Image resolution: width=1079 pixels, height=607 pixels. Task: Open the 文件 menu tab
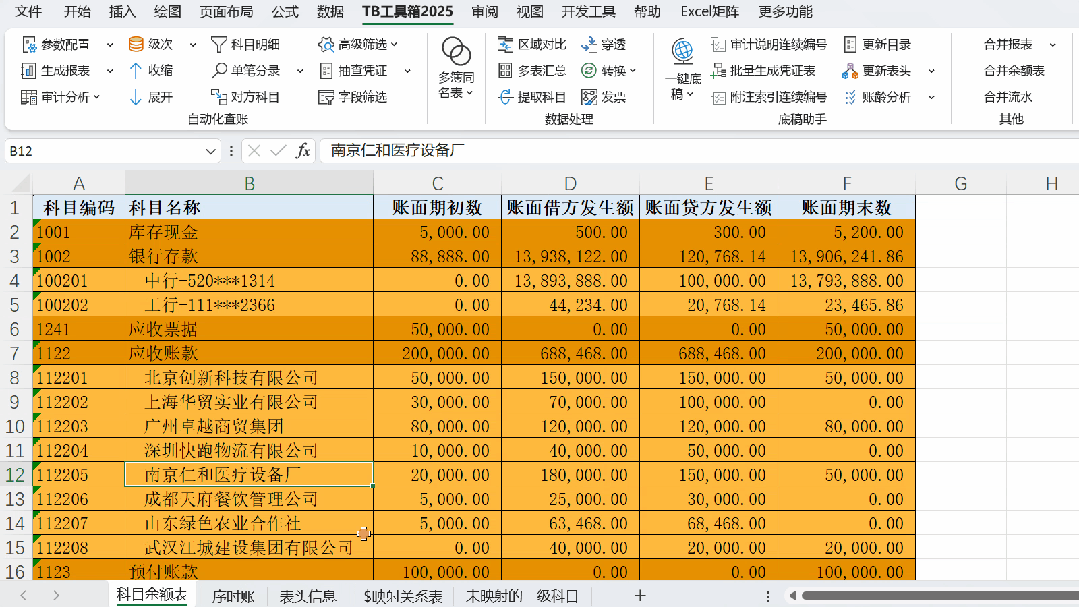pos(29,12)
